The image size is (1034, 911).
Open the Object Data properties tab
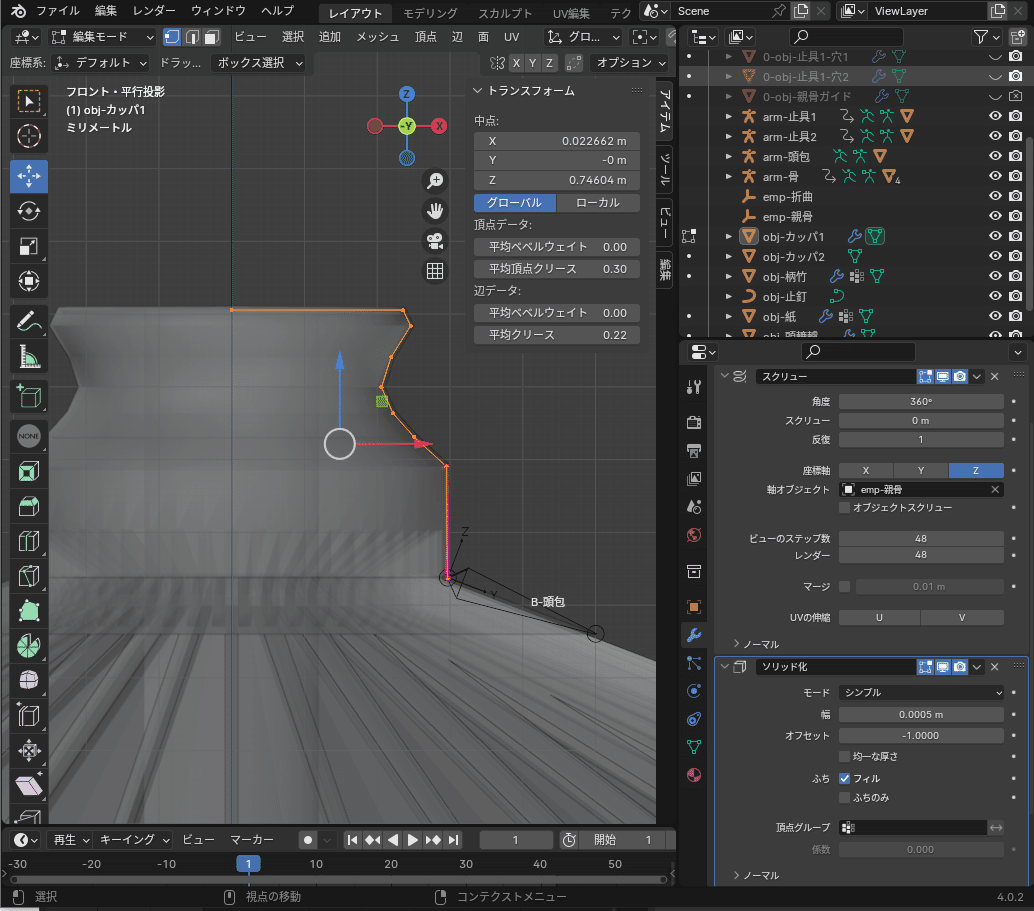pos(694,747)
